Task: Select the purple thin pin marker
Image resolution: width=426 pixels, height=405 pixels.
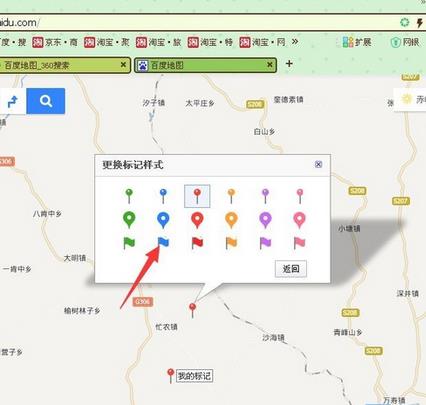Action: (x=265, y=196)
